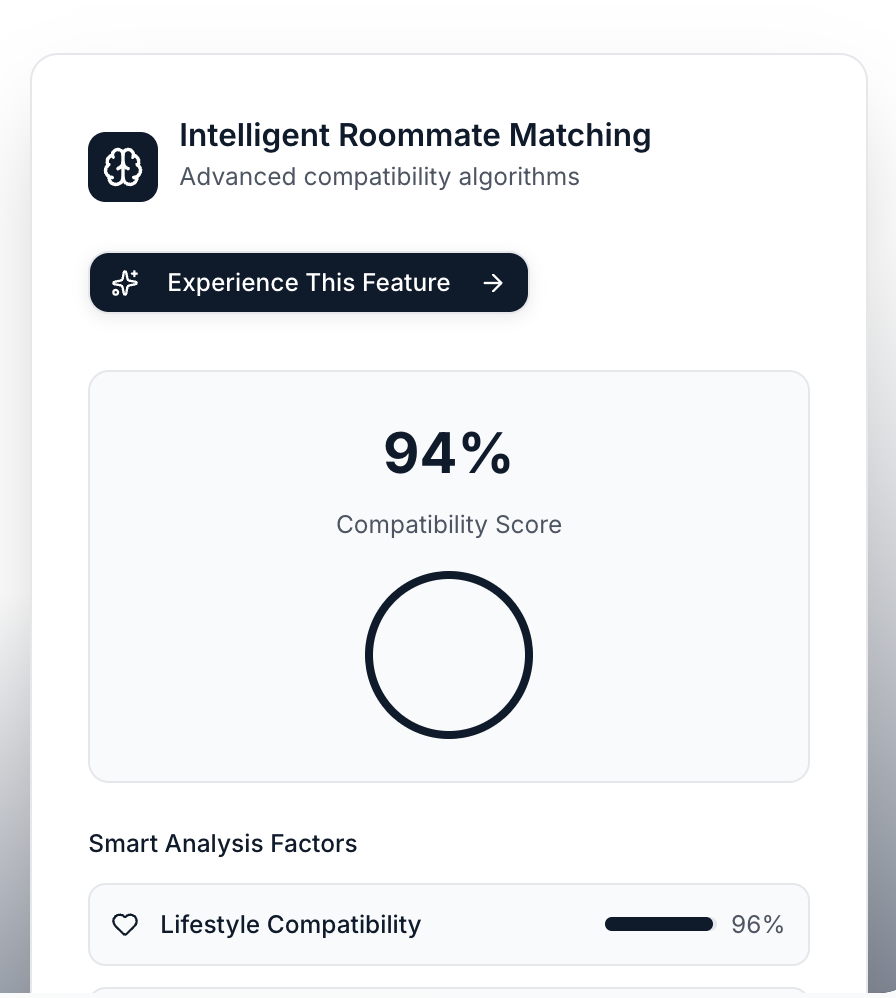The width and height of the screenshot is (896, 998).
Task: Click the Intelligent Roommate Matching heading
Action: point(415,135)
